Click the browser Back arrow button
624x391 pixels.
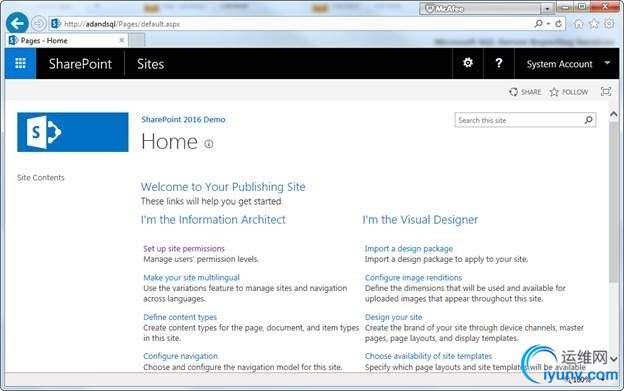point(17,23)
